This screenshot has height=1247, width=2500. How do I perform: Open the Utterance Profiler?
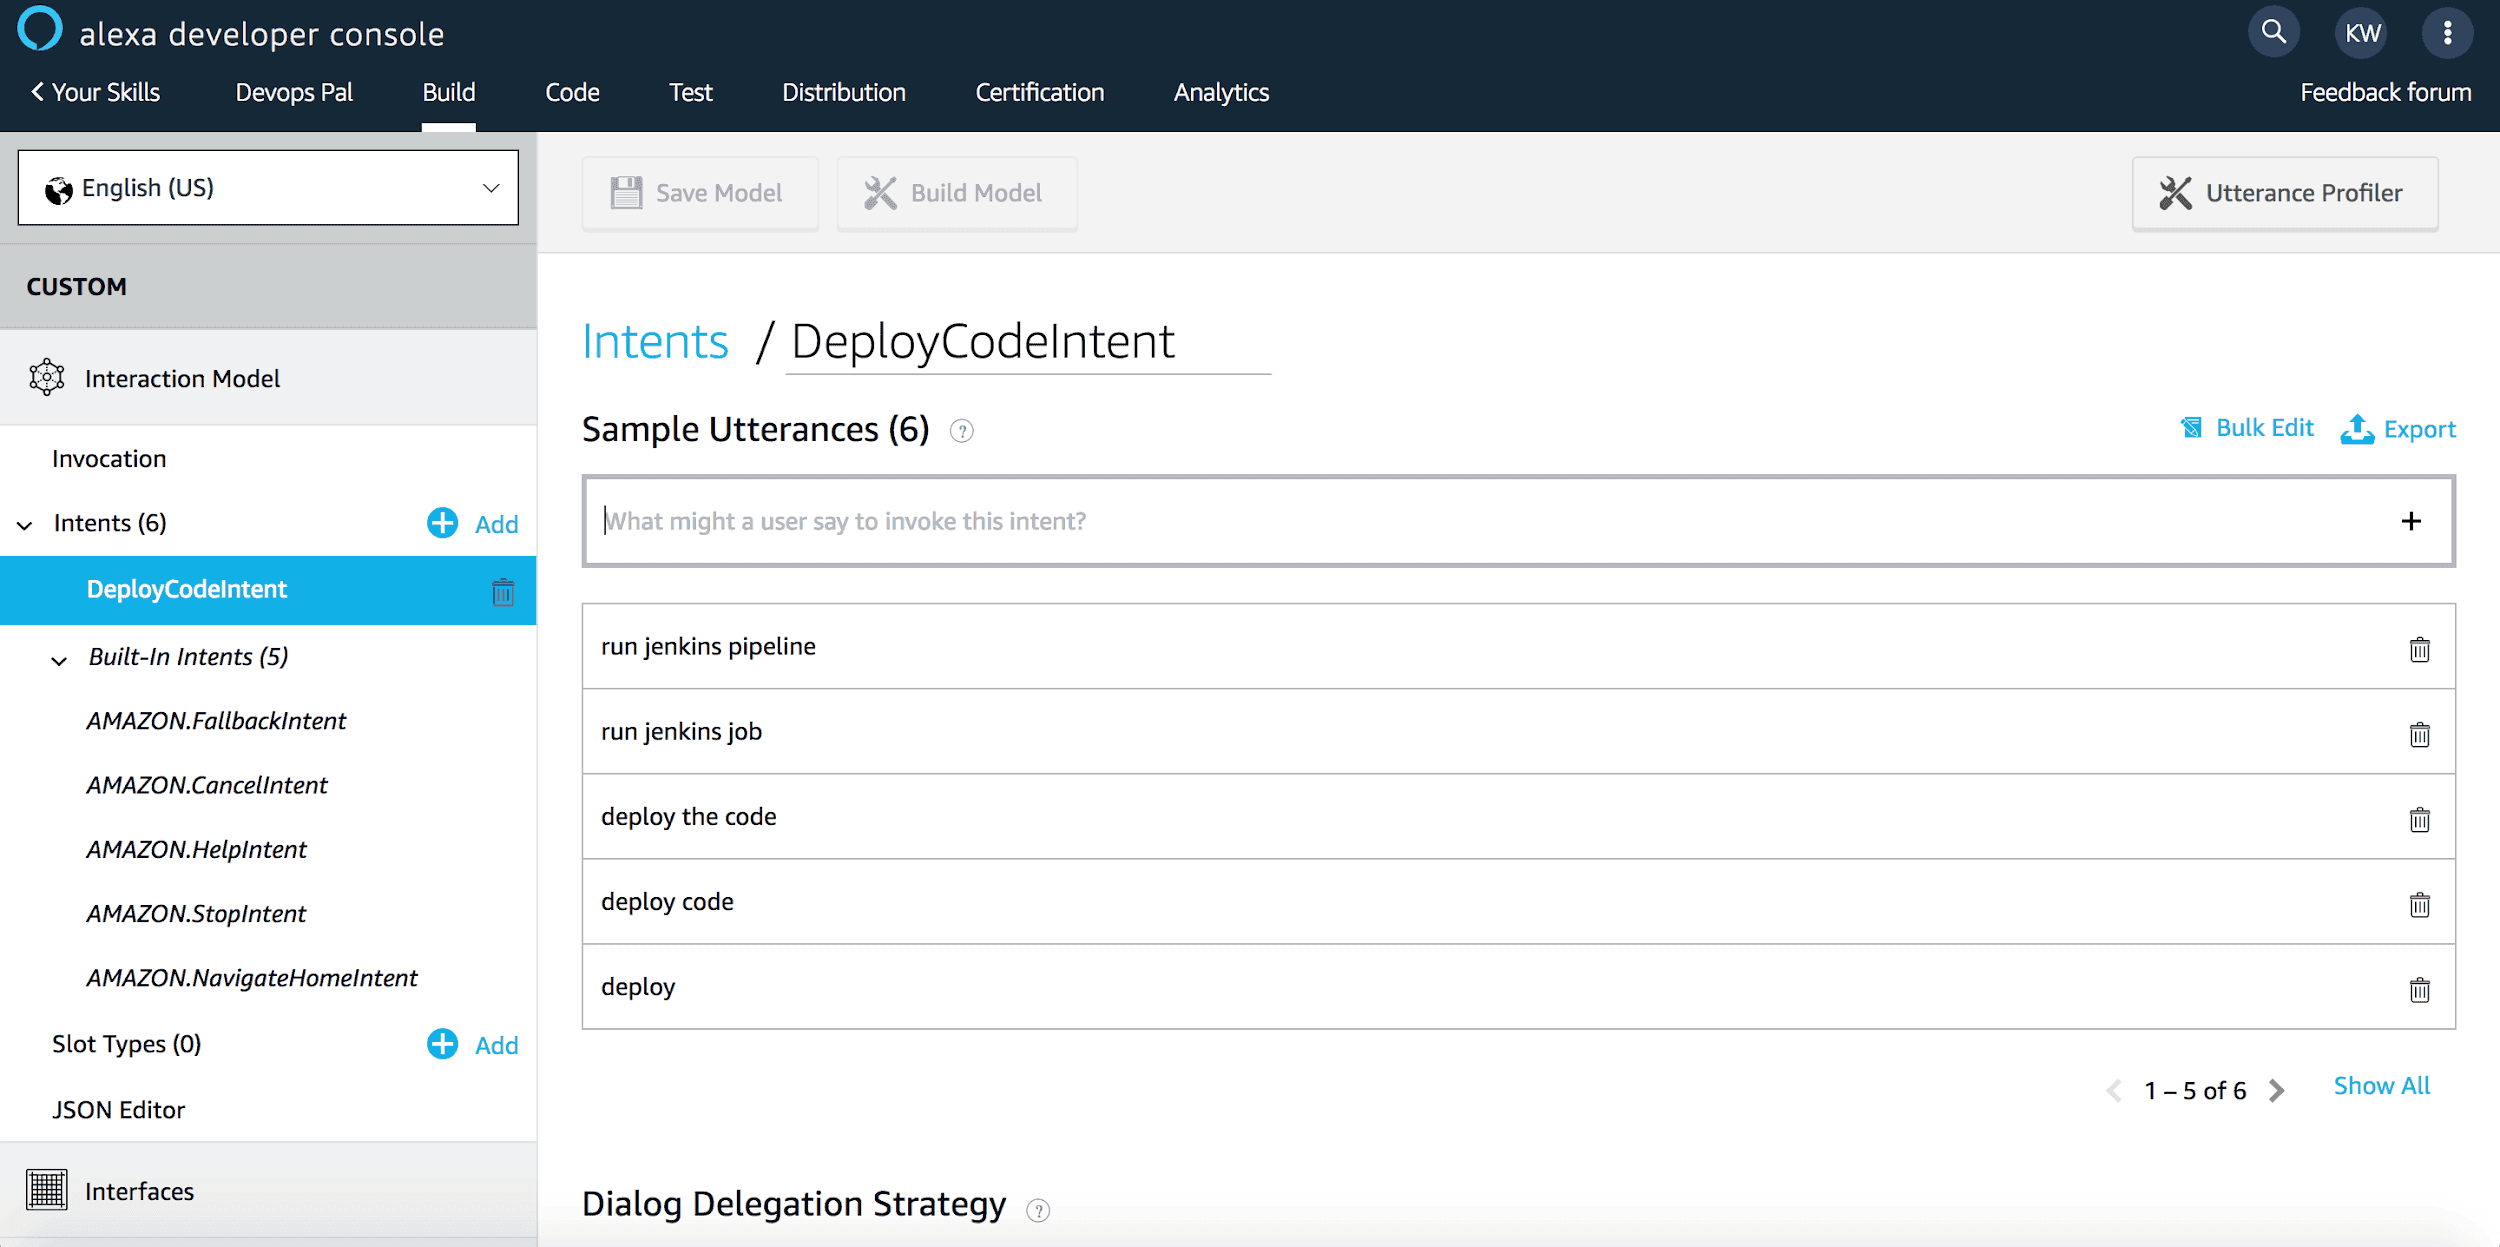point(2284,192)
